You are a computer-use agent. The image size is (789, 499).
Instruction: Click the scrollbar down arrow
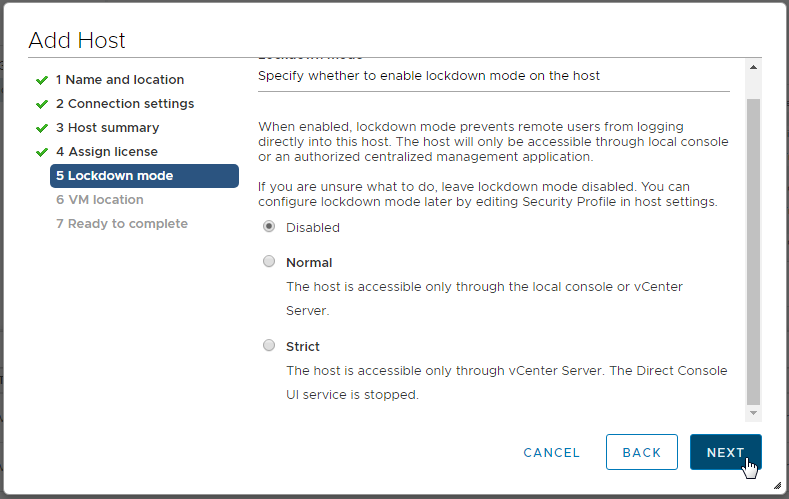tap(754, 412)
